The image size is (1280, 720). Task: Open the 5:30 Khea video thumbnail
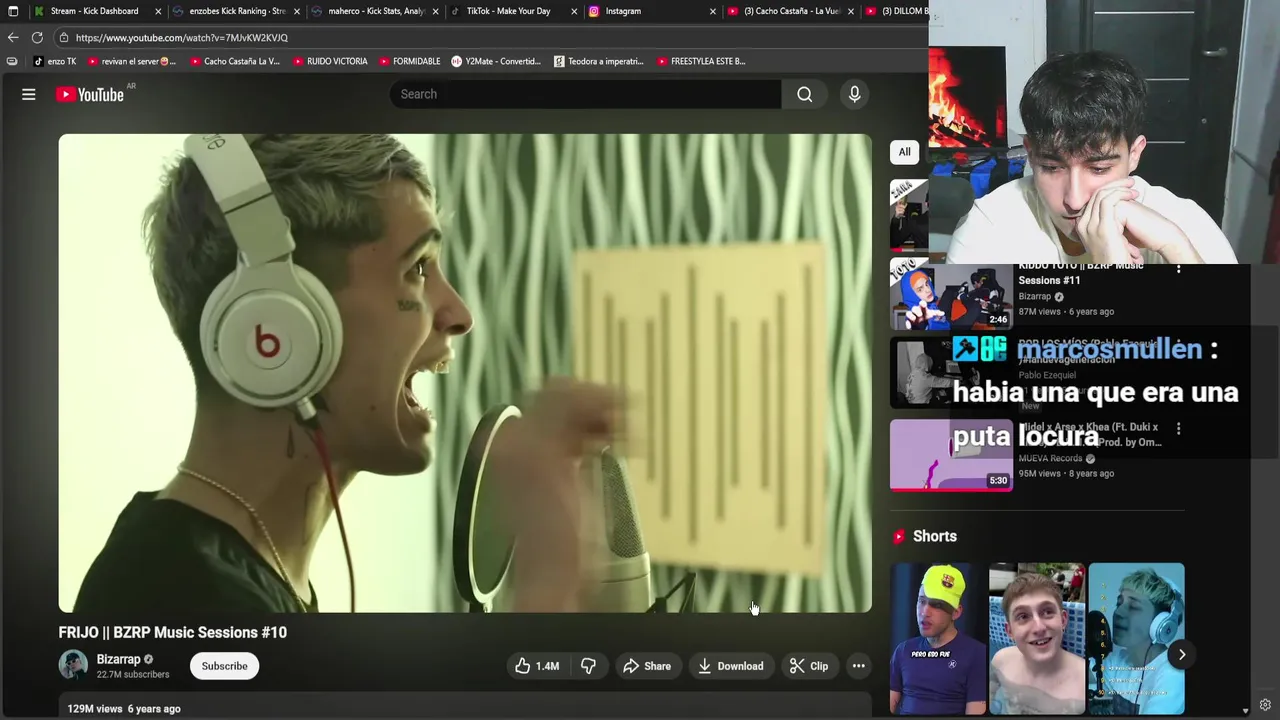(951, 455)
